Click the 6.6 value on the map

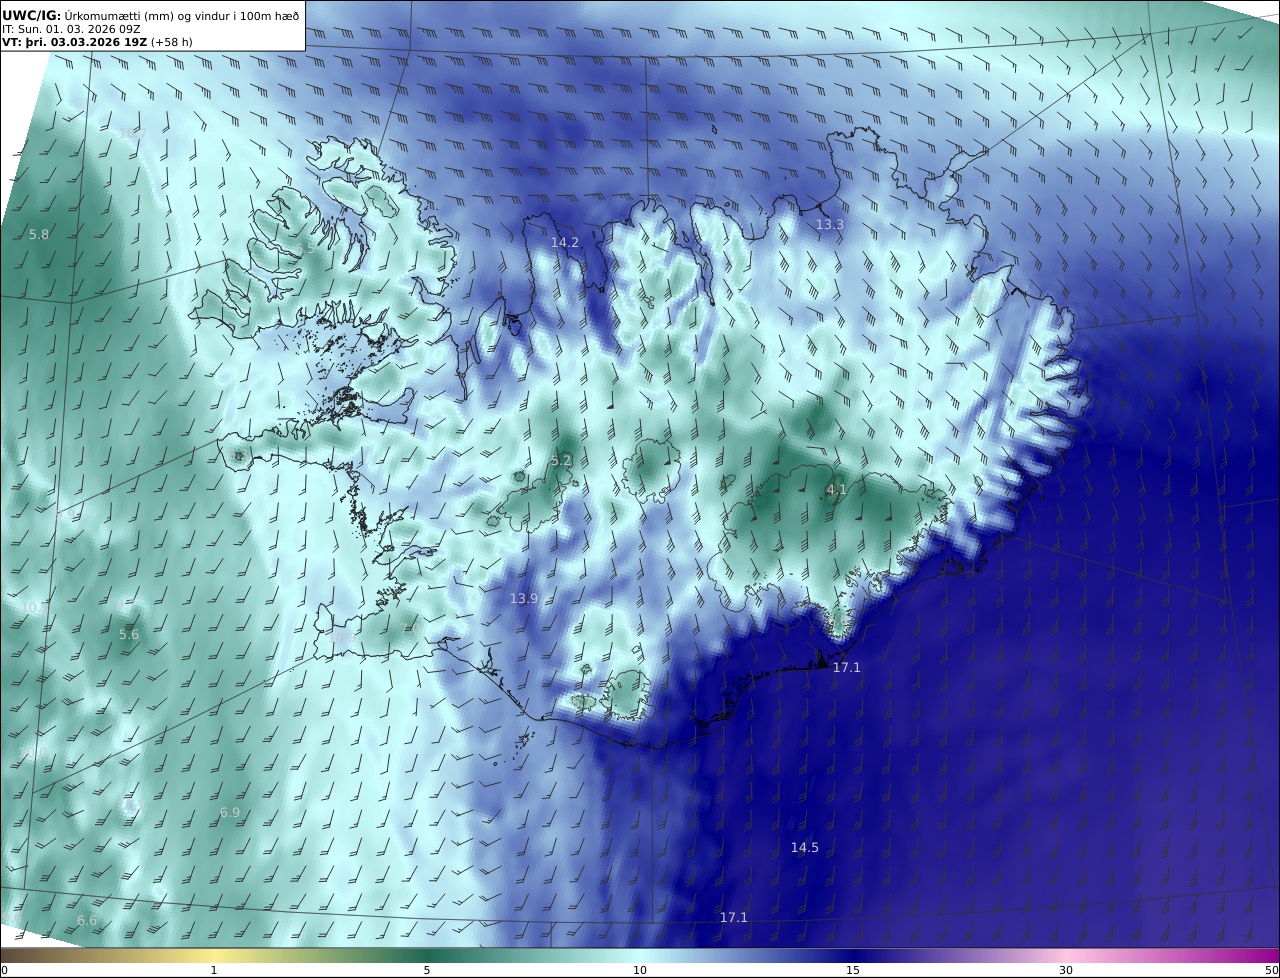(x=87, y=921)
